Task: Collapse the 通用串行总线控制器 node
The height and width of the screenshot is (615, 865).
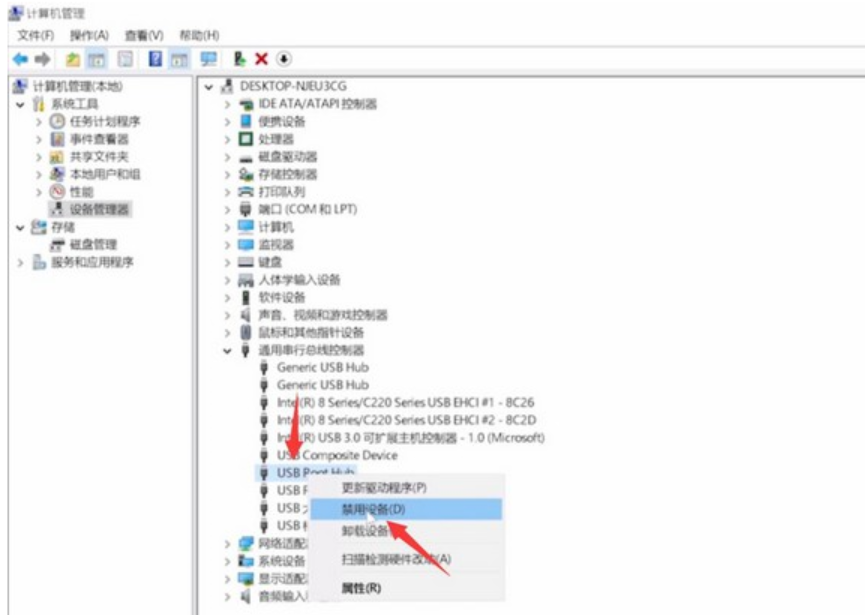Action: [229, 351]
